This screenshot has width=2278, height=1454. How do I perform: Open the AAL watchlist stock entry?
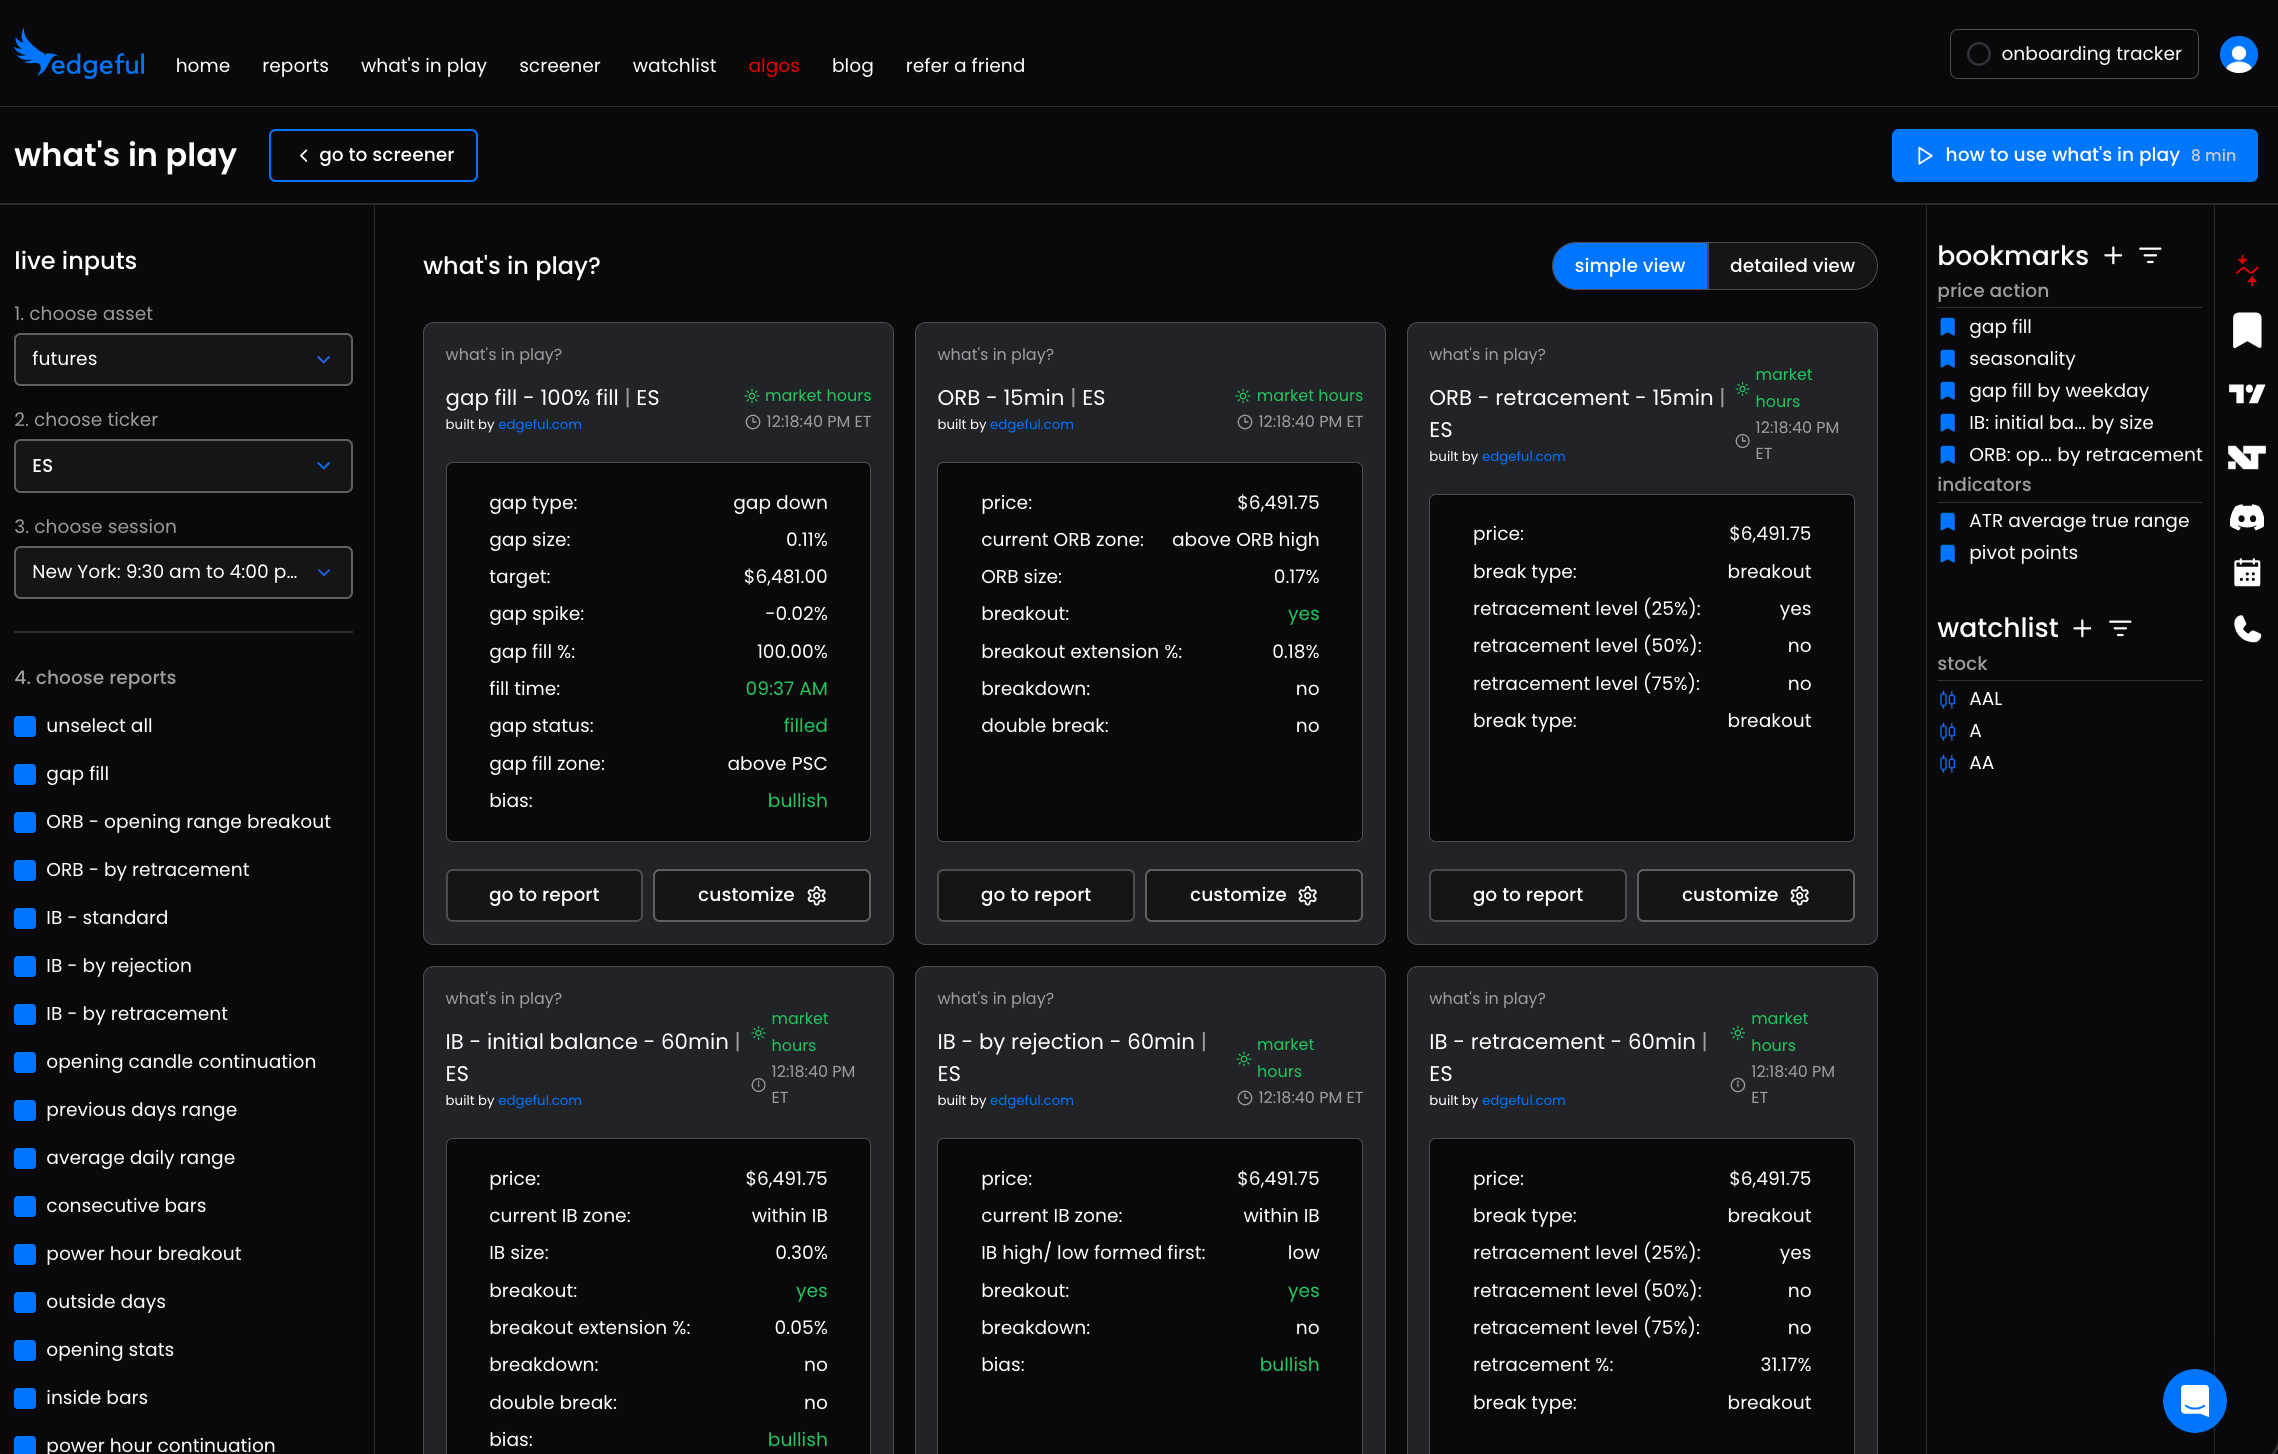[x=1985, y=699]
